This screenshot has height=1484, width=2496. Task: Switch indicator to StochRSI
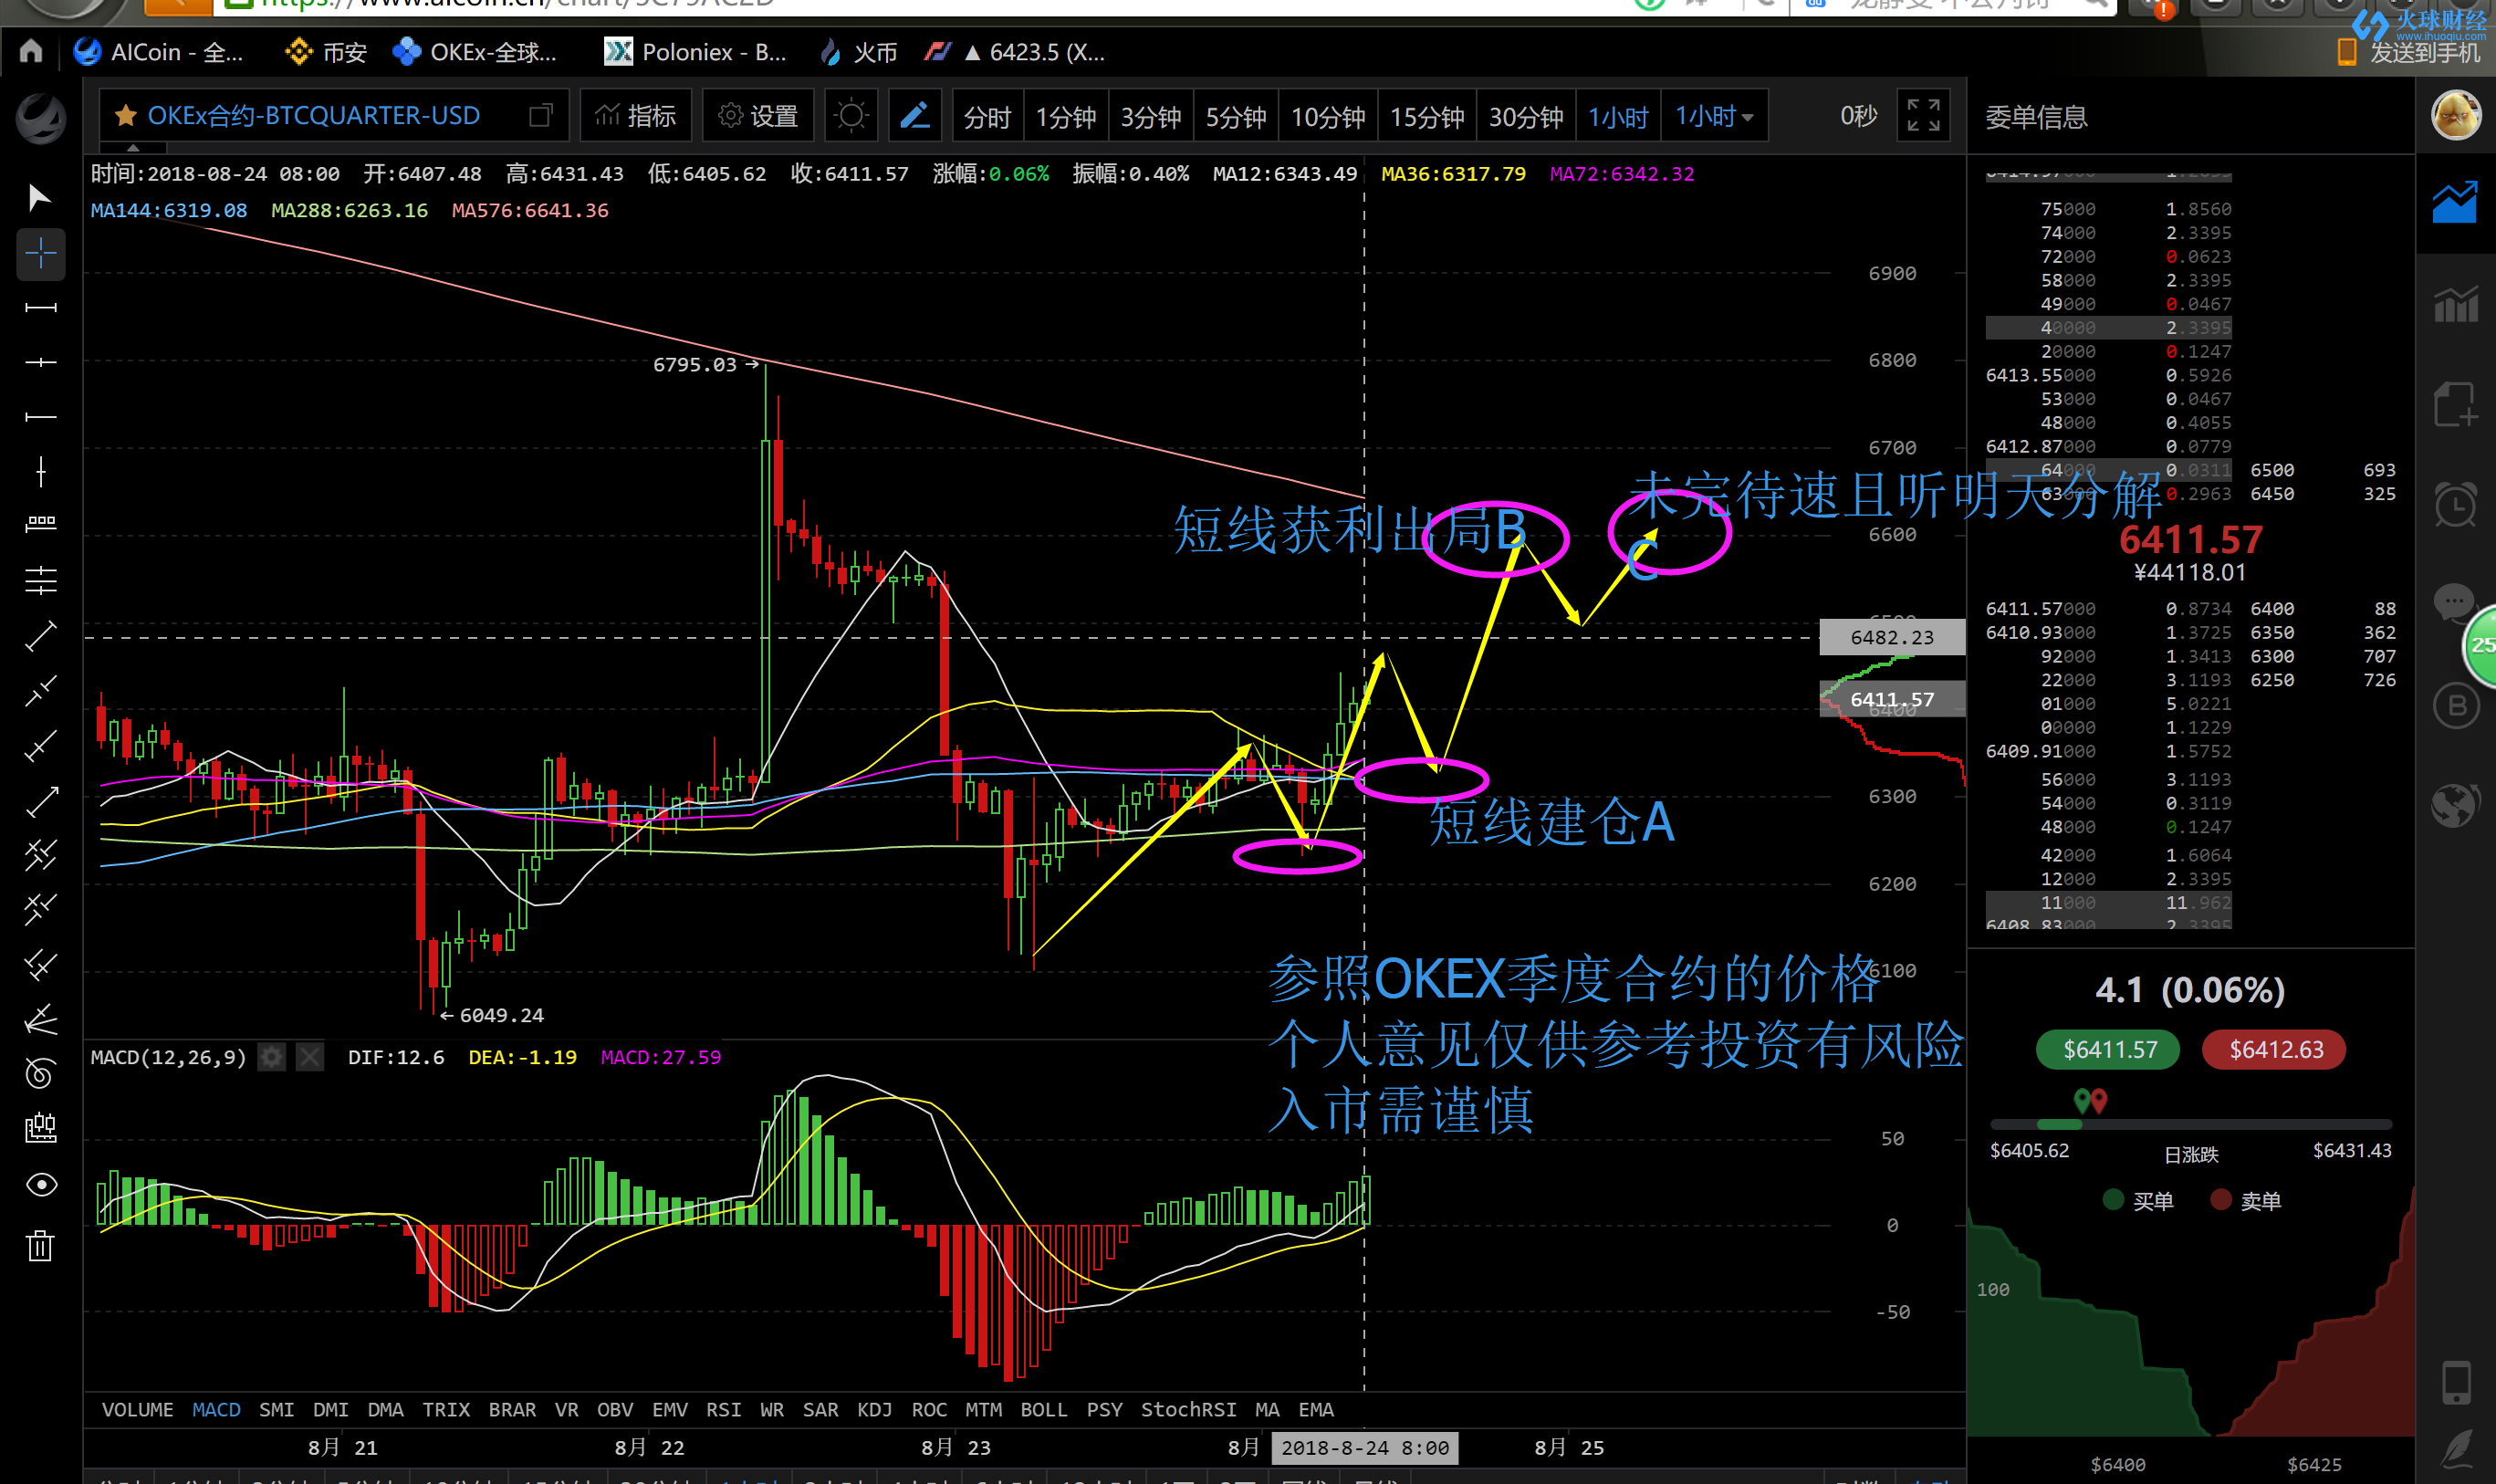[1188, 1410]
